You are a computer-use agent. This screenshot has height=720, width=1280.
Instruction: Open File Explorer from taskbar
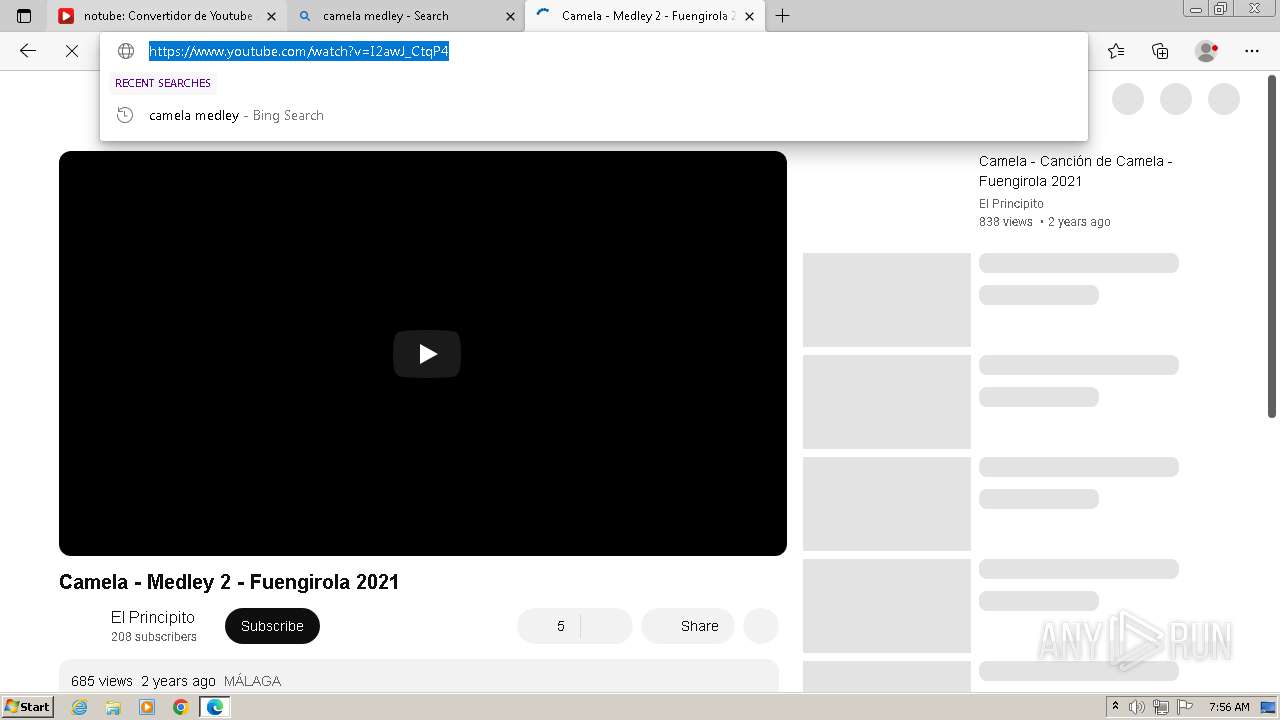(x=113, y=707)
